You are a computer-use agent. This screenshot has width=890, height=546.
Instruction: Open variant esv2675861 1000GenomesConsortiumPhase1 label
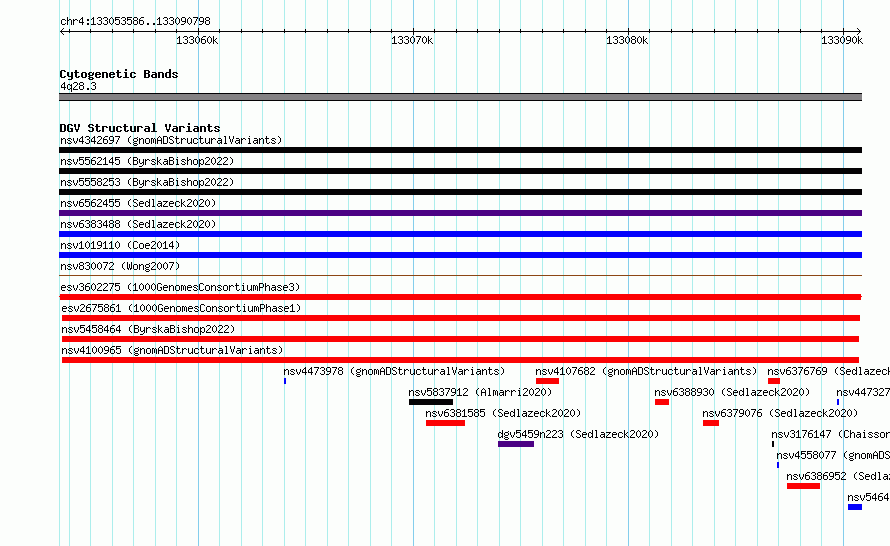pos(181,308)
